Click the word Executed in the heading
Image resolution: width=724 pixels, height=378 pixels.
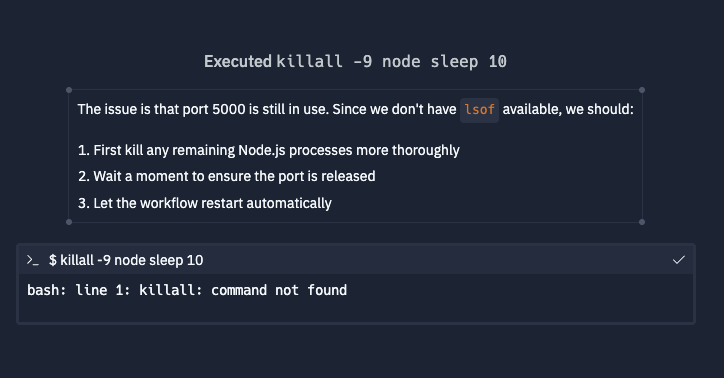pyautogui.click(x=238, y=61)
